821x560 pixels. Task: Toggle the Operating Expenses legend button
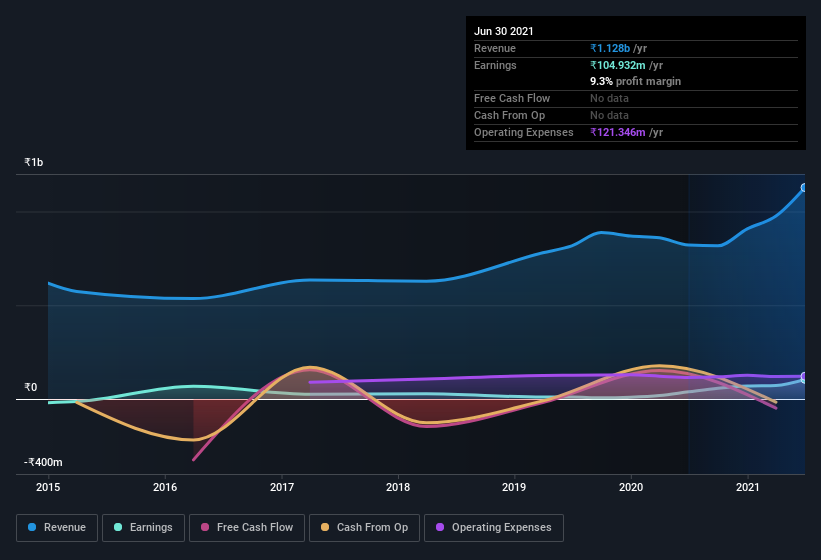pyautogui.click(x=494, y=528)
